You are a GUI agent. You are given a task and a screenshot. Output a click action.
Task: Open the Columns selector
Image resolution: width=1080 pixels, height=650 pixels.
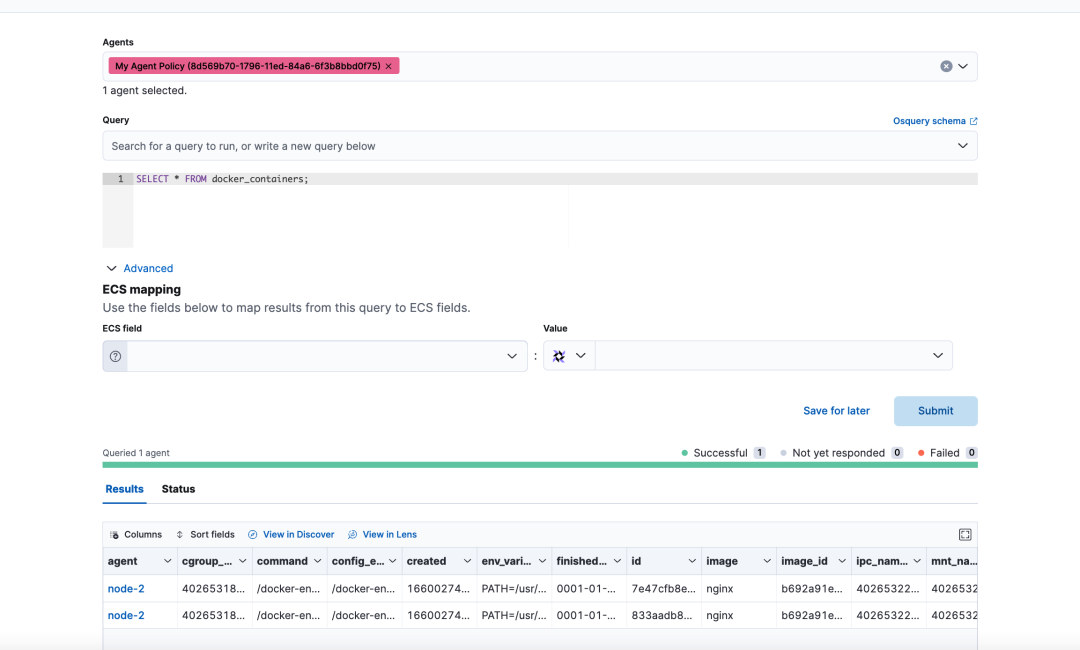(x=136, y=535)
